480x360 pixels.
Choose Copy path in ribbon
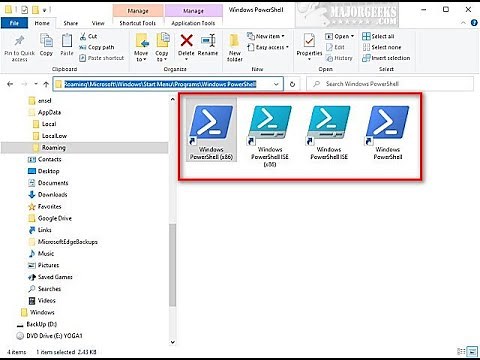tap(97, 47)
